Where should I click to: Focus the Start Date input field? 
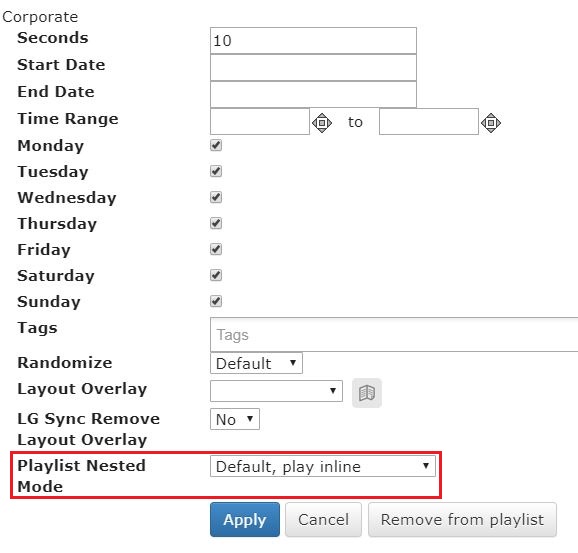point(313,67)
